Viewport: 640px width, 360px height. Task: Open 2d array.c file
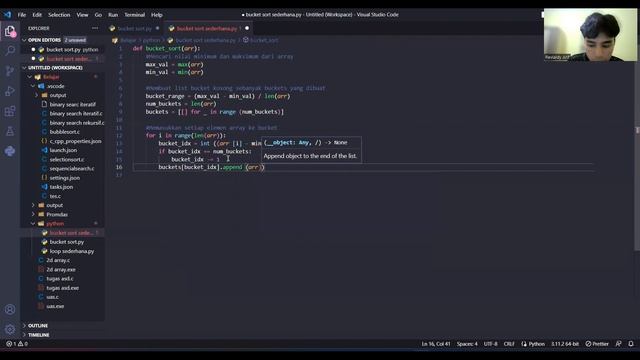click(58, 260)
